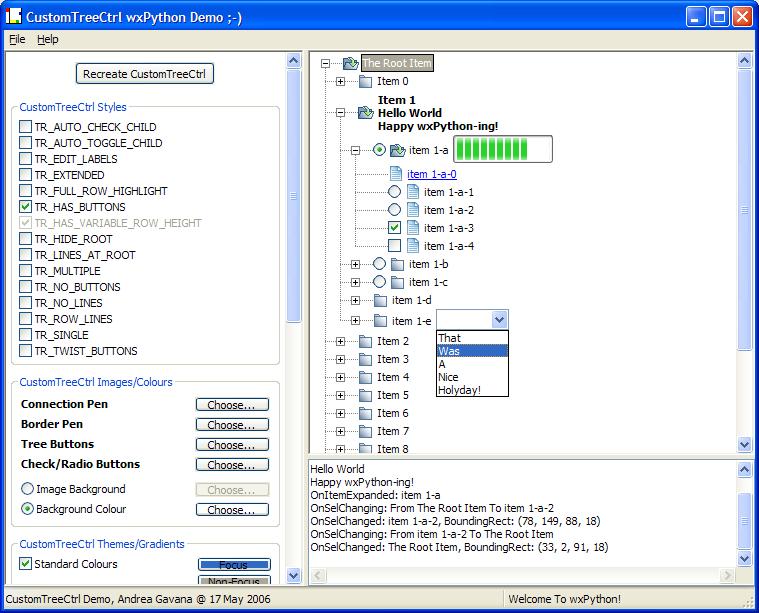Open the Help menu
759x613 pixels.
(x=48, y=39)
